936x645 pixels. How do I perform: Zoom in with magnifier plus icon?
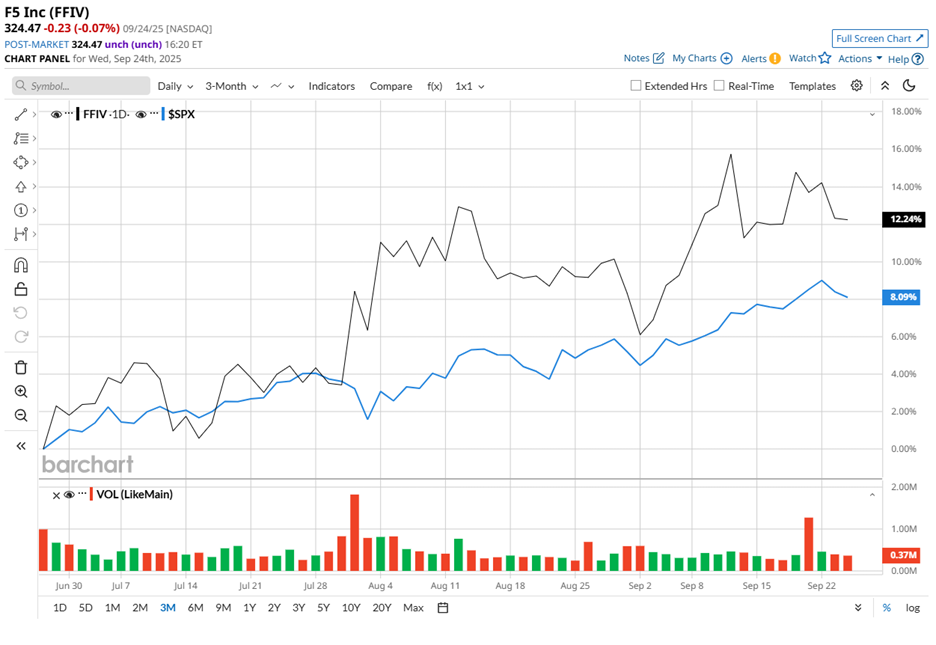point(21,391)
